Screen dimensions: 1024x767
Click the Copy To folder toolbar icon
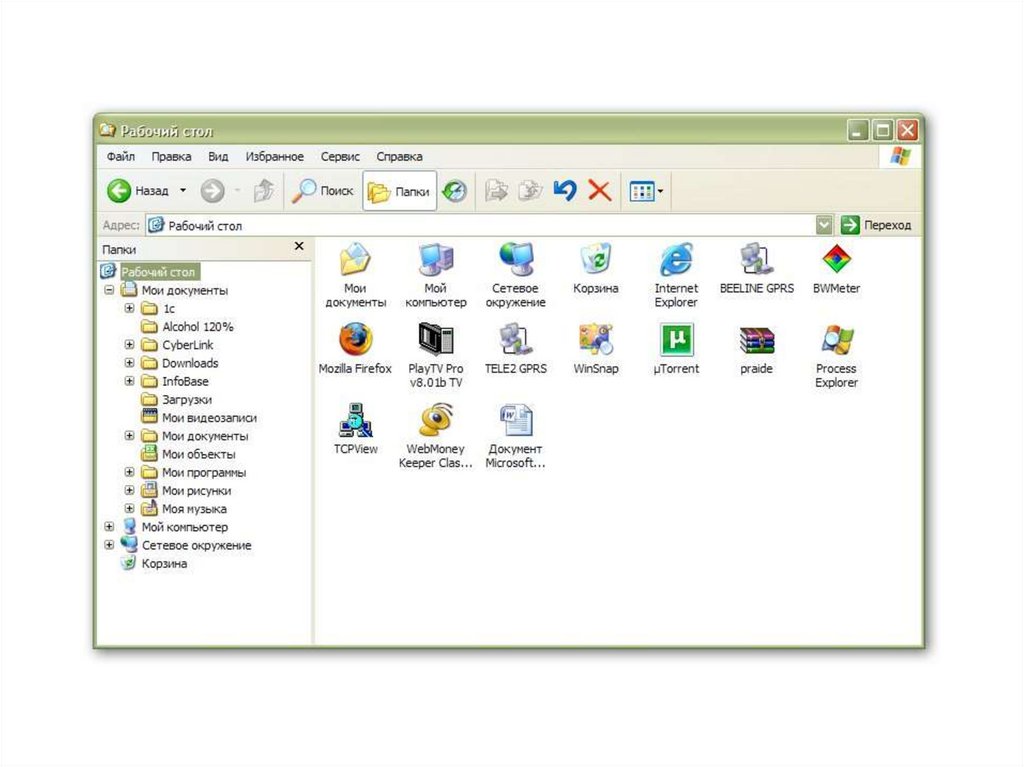pos(530,191)
